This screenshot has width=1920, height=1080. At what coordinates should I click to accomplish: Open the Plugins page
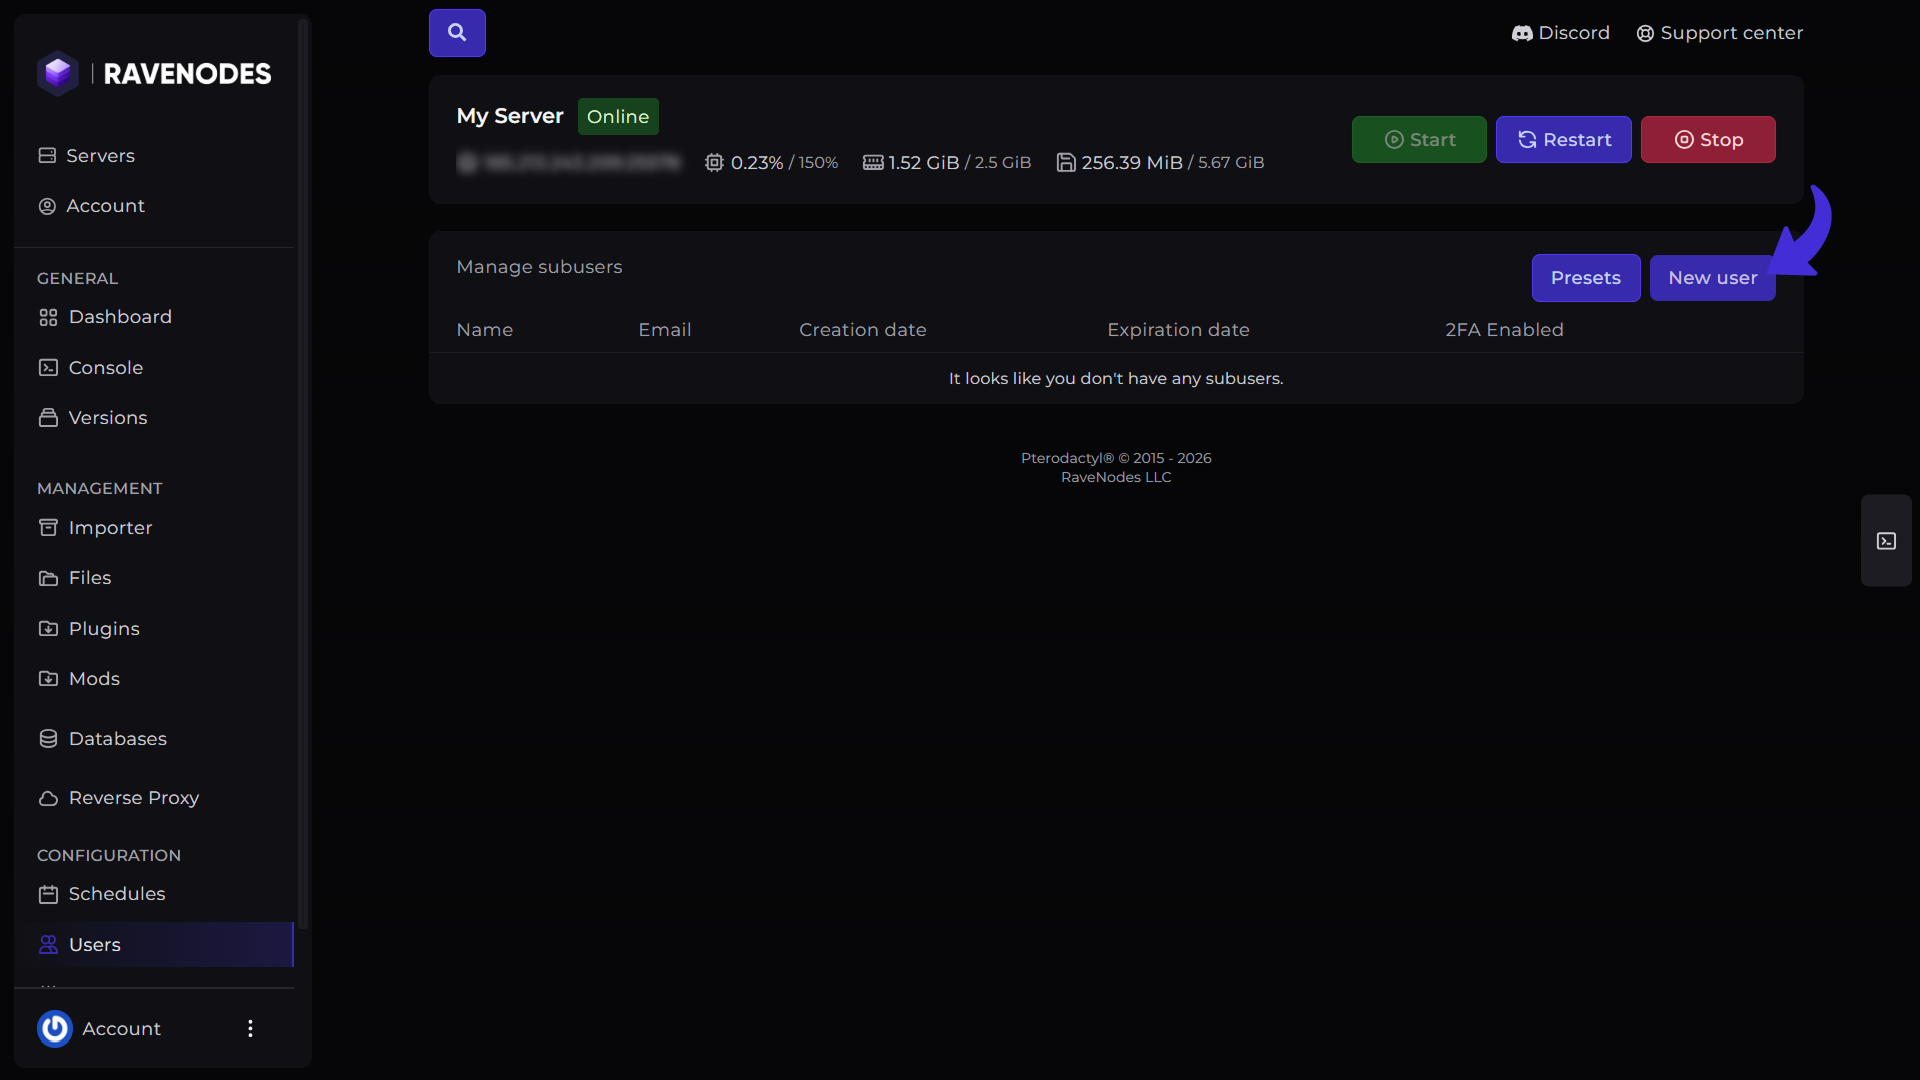(154, 629)
